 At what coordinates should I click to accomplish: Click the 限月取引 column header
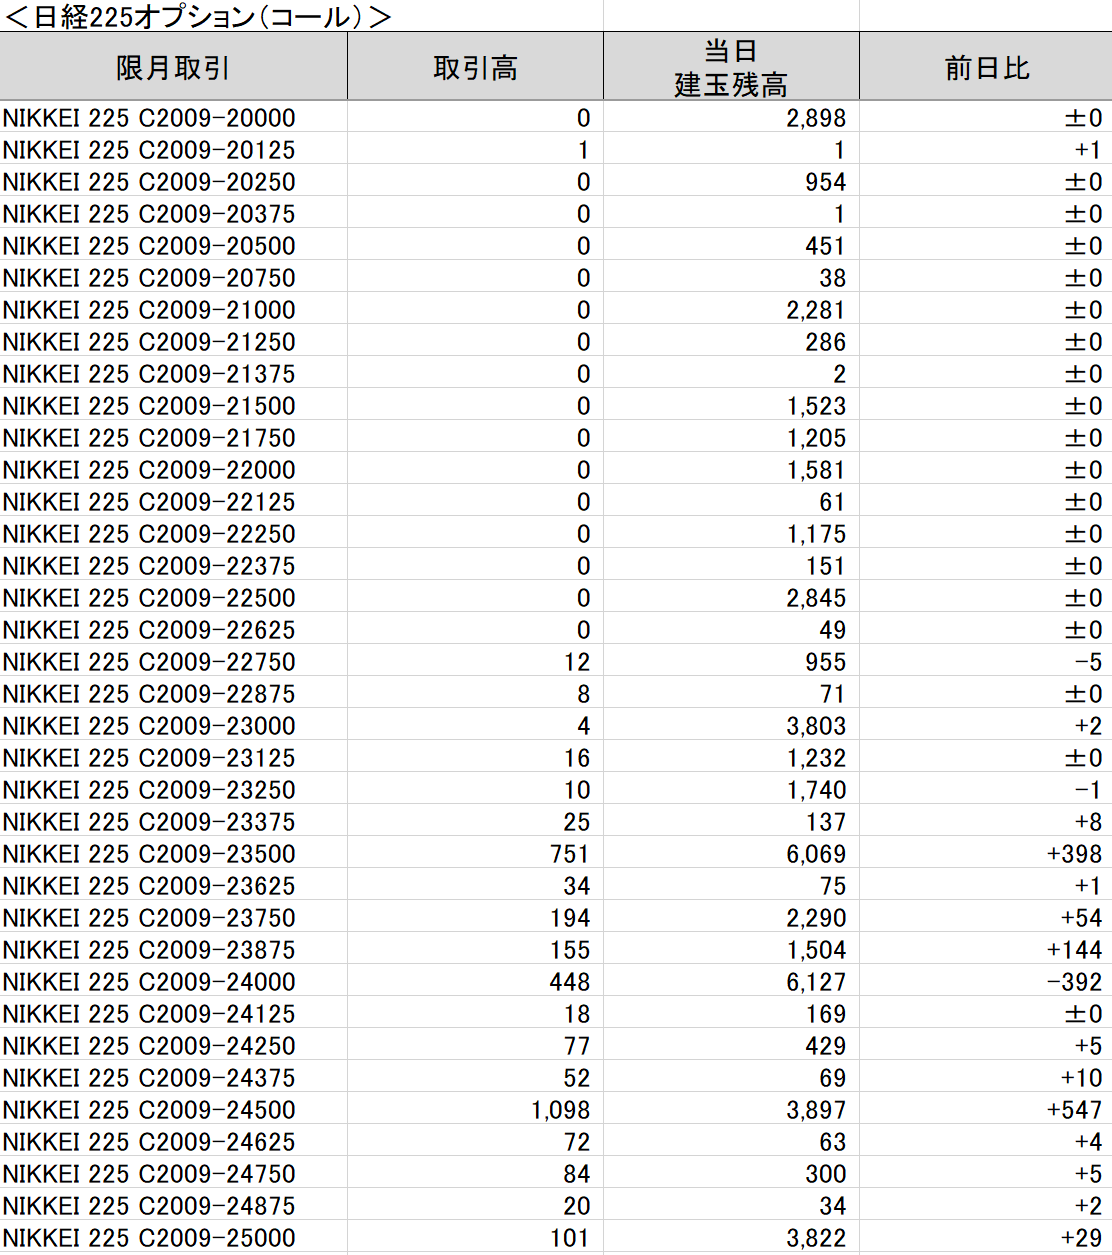[173, 67]
